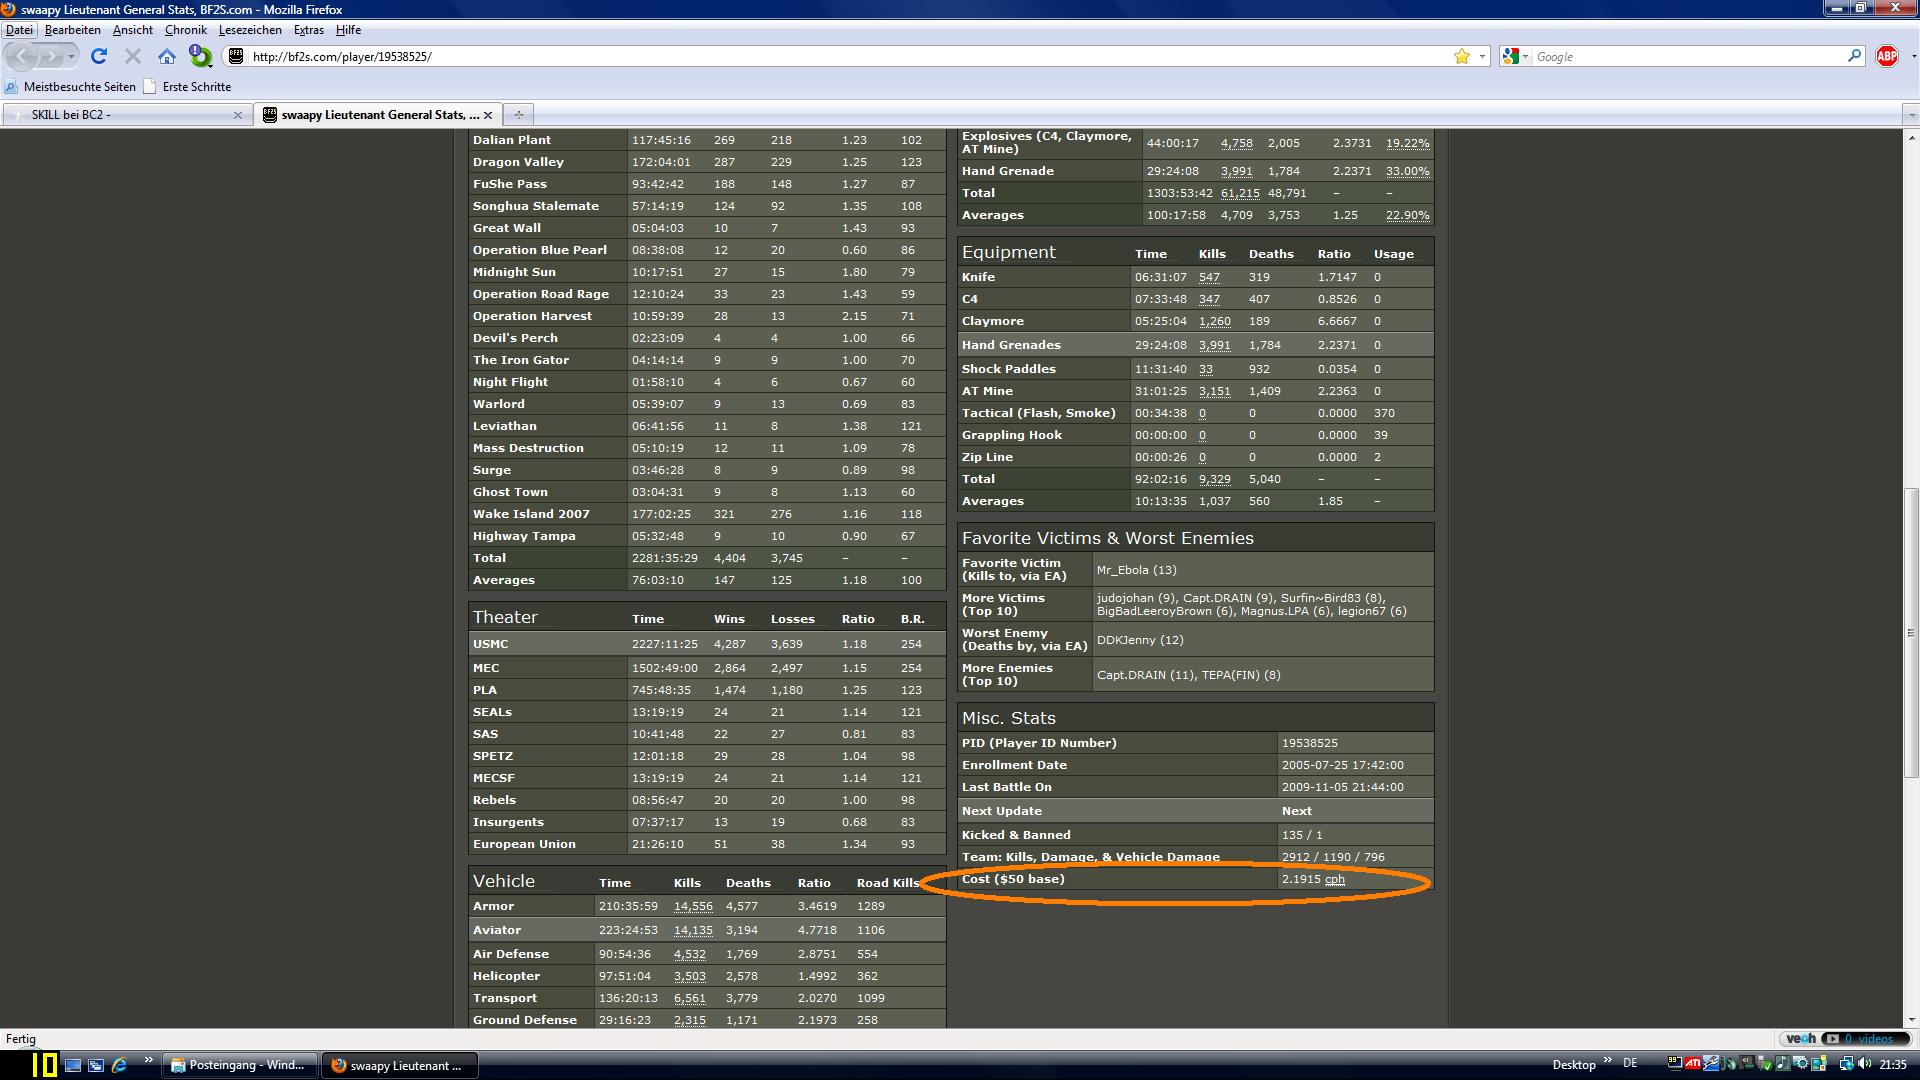
Task: Open the Bearbeiten menu
Action: pos(72,30)
